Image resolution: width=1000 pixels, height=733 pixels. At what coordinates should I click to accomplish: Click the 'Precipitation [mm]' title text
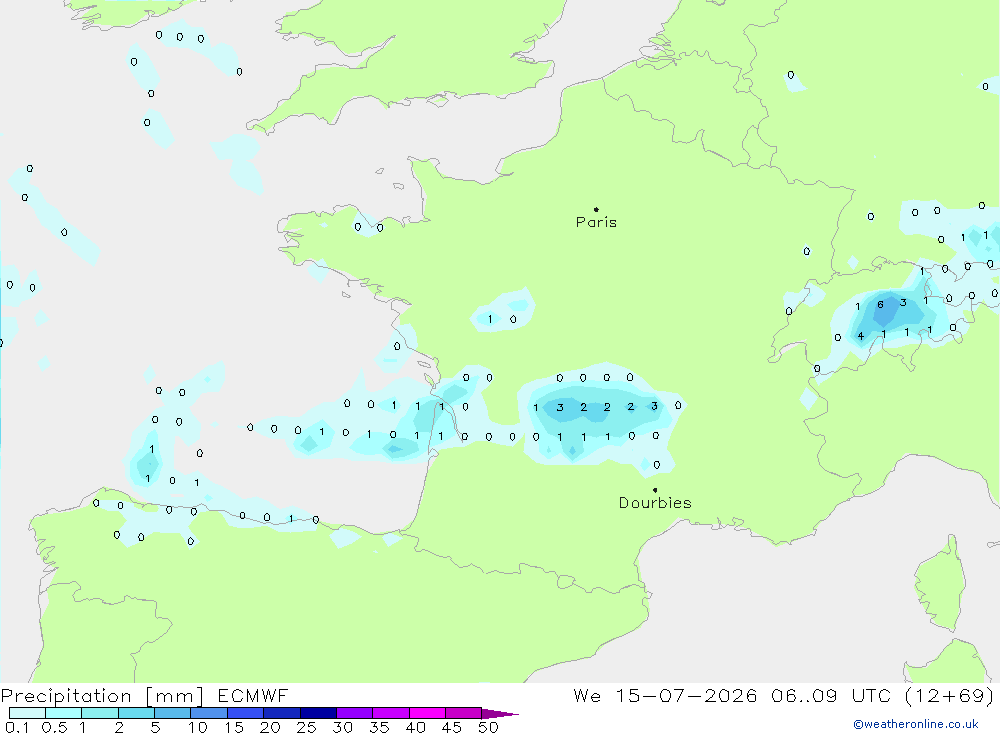pos(103,696)
